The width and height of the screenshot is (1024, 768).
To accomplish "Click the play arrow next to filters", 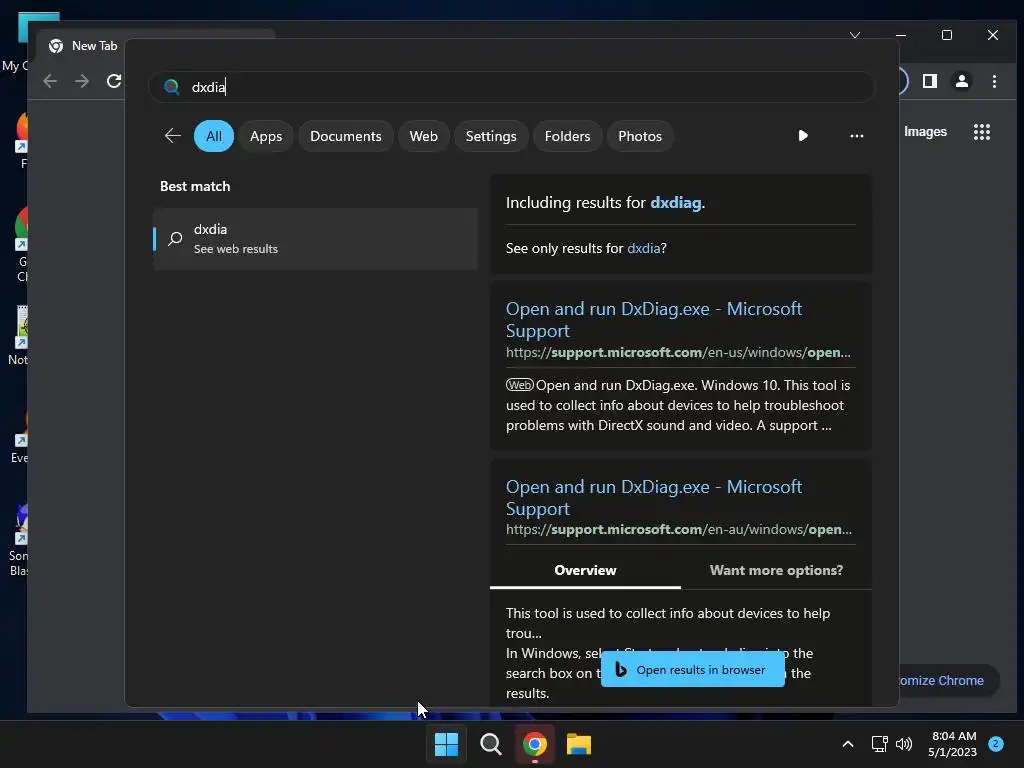I will point(803,136).
